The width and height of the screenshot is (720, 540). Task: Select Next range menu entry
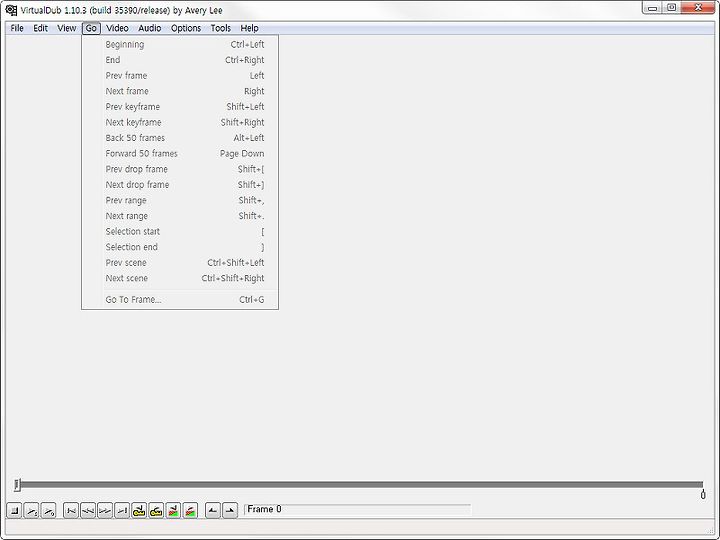point(180,216)
